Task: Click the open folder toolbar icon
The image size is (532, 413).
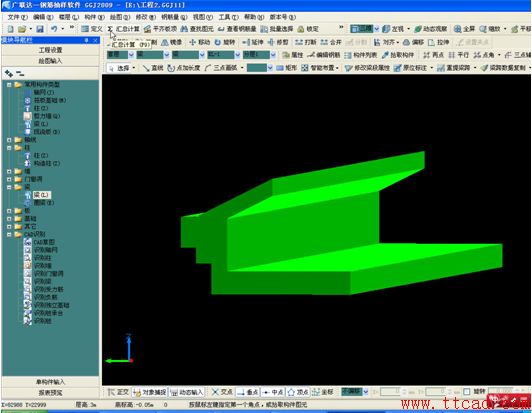Action: coord(22,29)
